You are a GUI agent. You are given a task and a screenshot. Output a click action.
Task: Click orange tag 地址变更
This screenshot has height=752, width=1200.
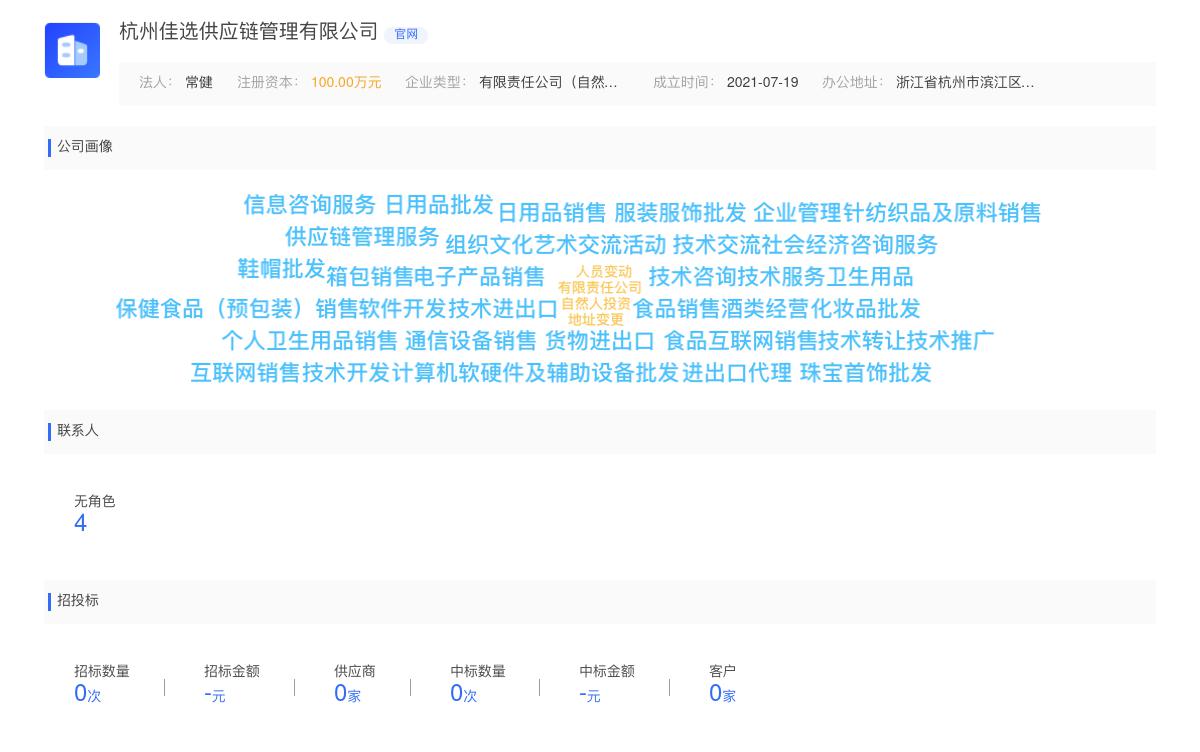tap(596, 320)
